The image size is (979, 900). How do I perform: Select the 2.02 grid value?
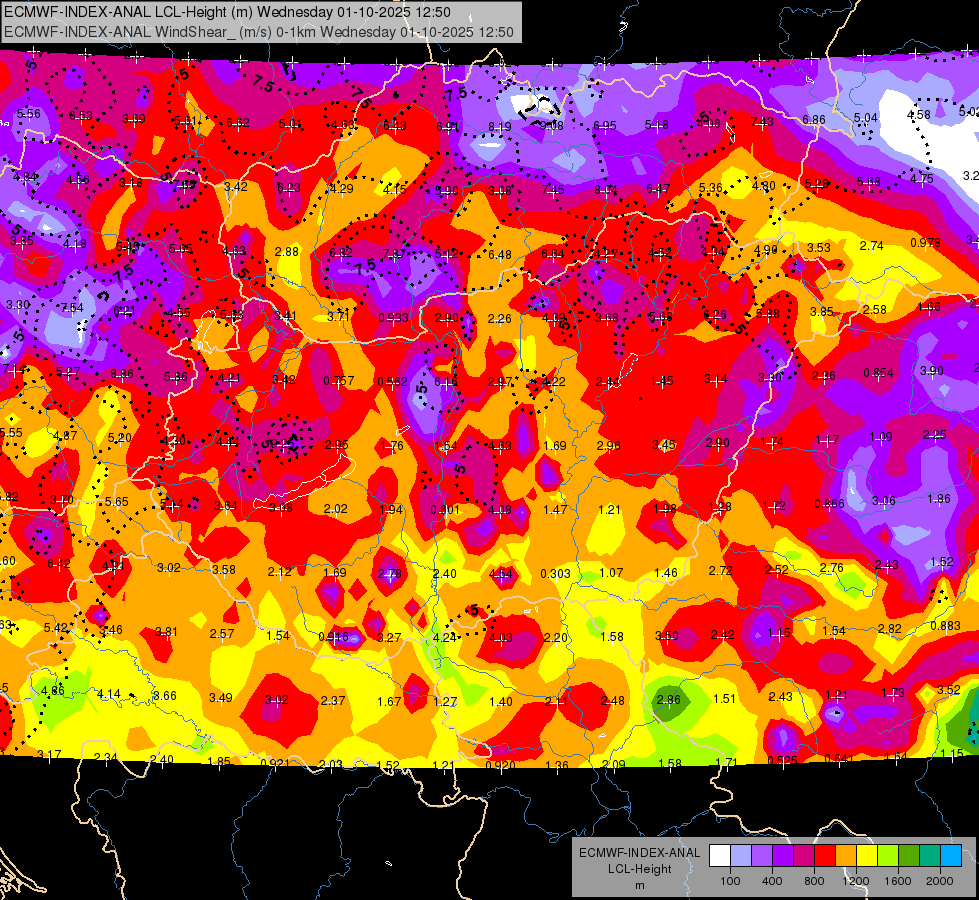[x=335, y=508]
